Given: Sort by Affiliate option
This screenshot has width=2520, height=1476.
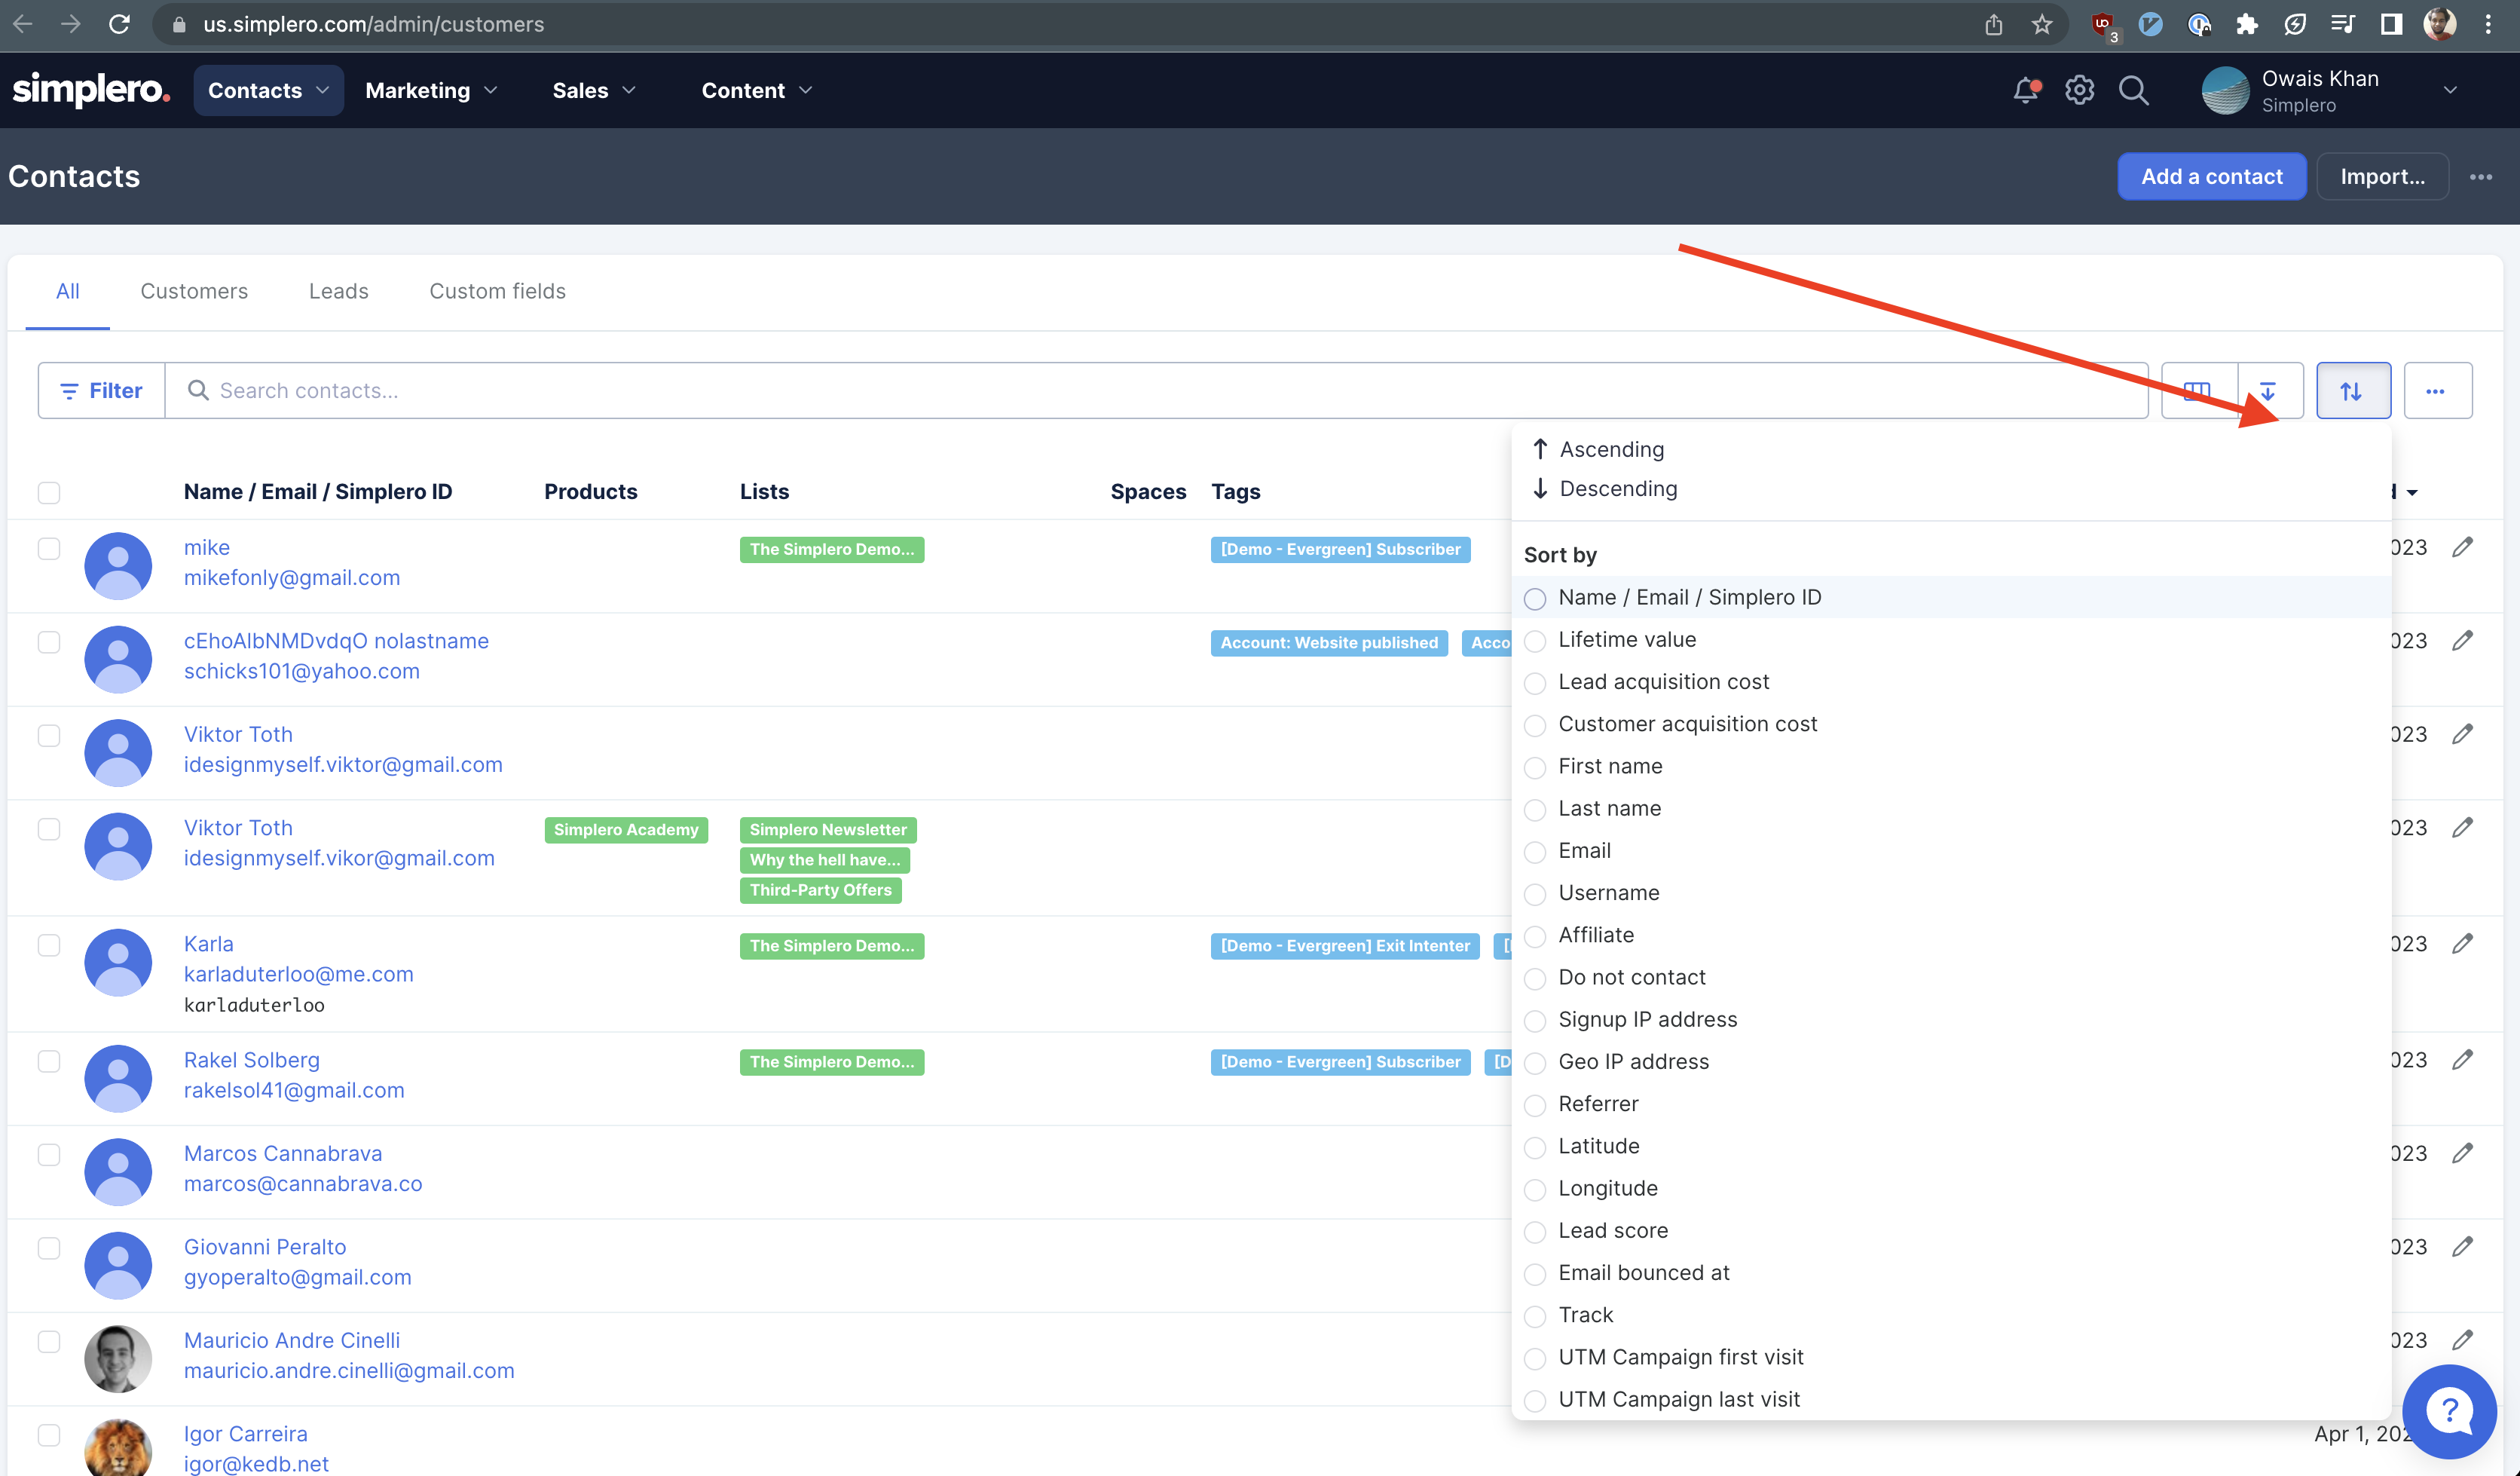Looking at the screenshot, I should click(1579, 936).
